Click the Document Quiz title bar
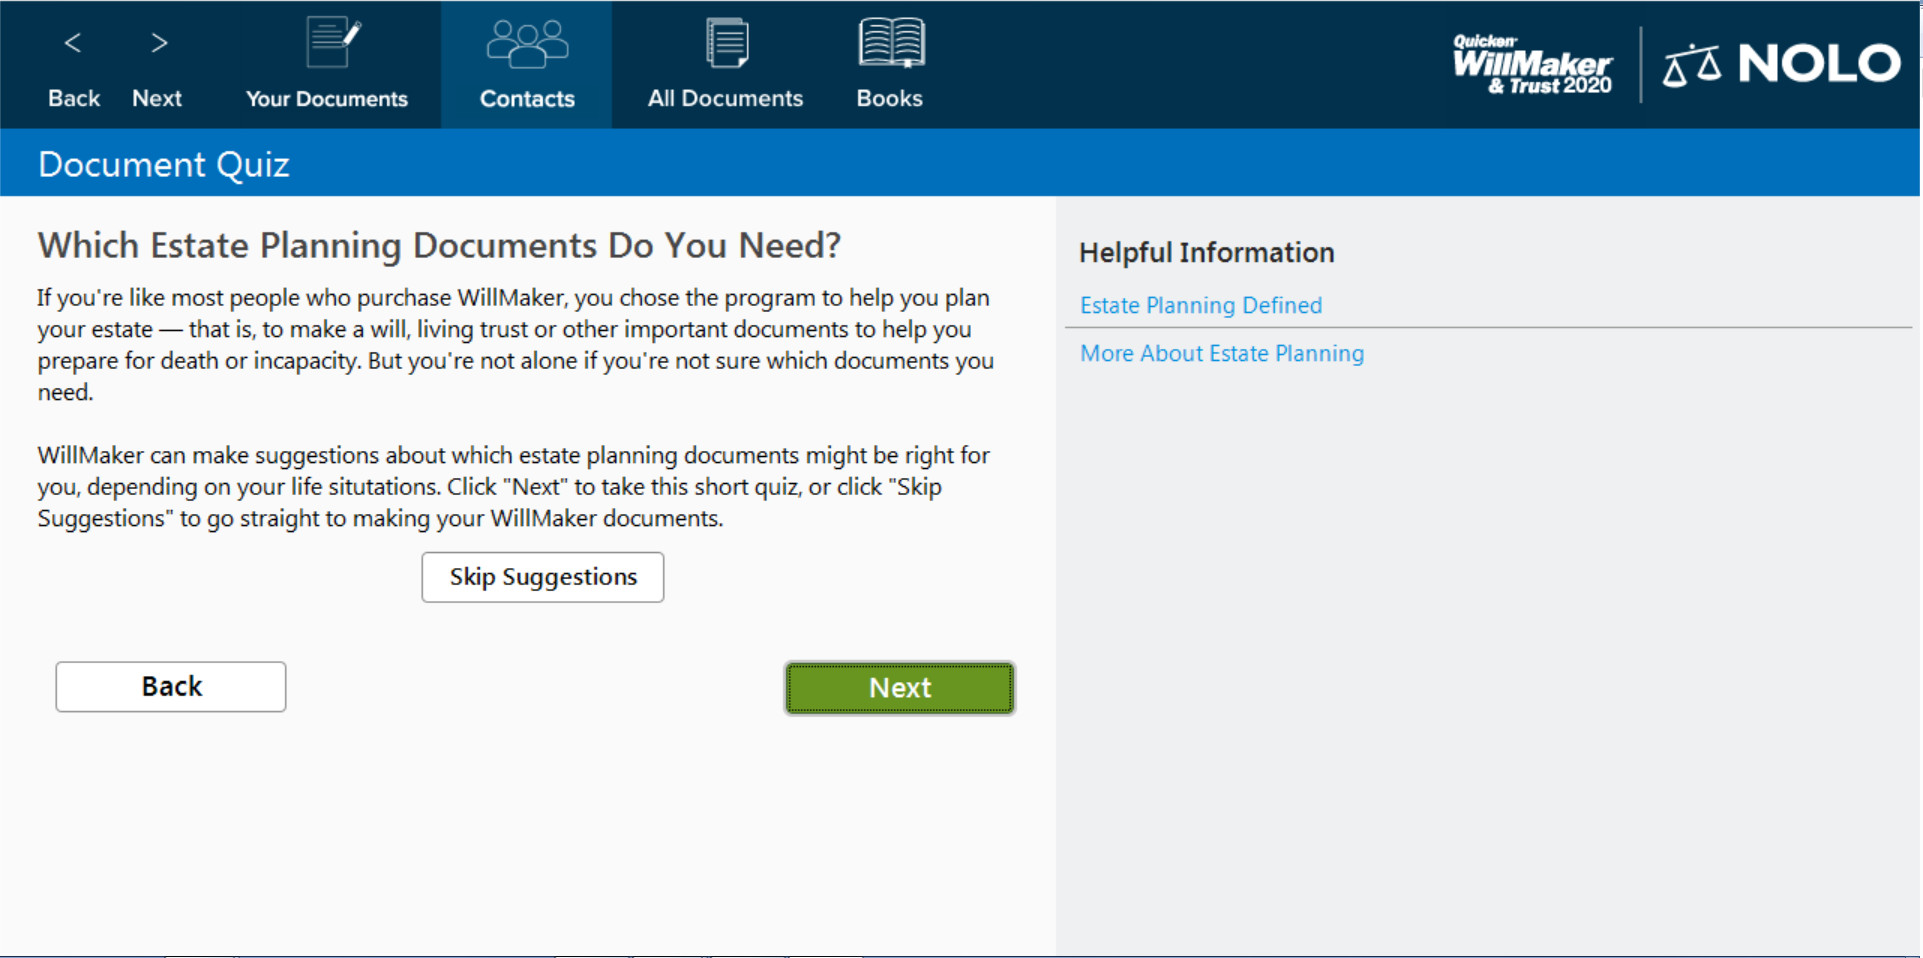 164,164
